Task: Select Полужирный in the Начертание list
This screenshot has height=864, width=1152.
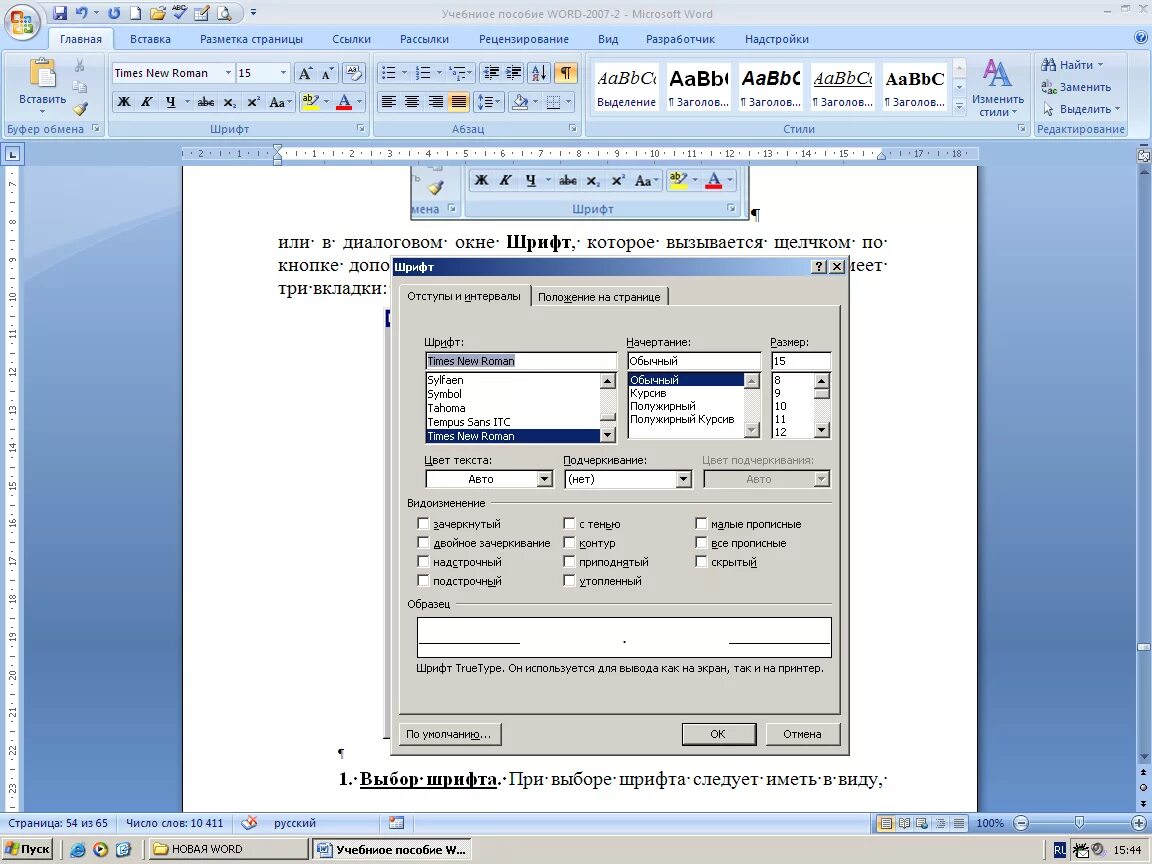Action: [x=686, y=406]
